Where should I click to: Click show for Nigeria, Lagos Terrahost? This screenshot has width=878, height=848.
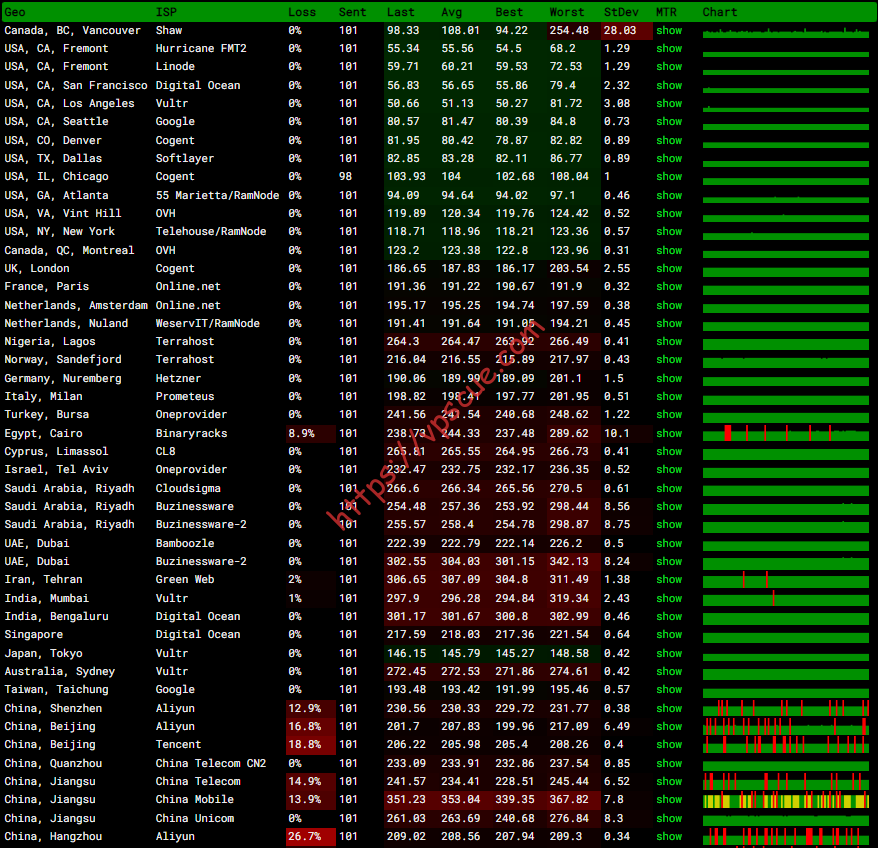pyautogui.click(x=669, y=341)
